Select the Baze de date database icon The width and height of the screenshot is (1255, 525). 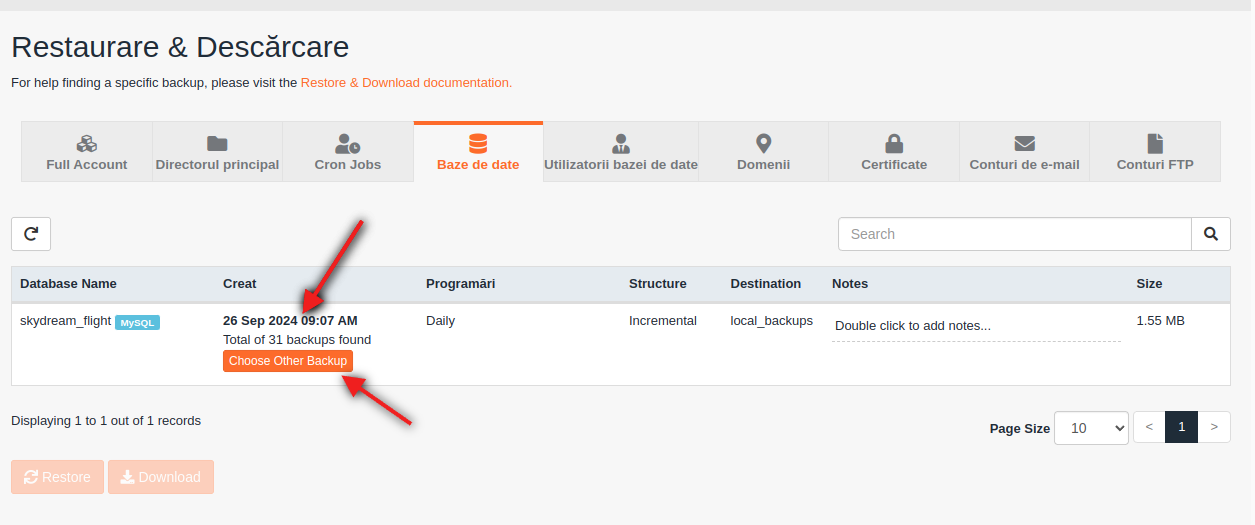(x=478, y=144)
